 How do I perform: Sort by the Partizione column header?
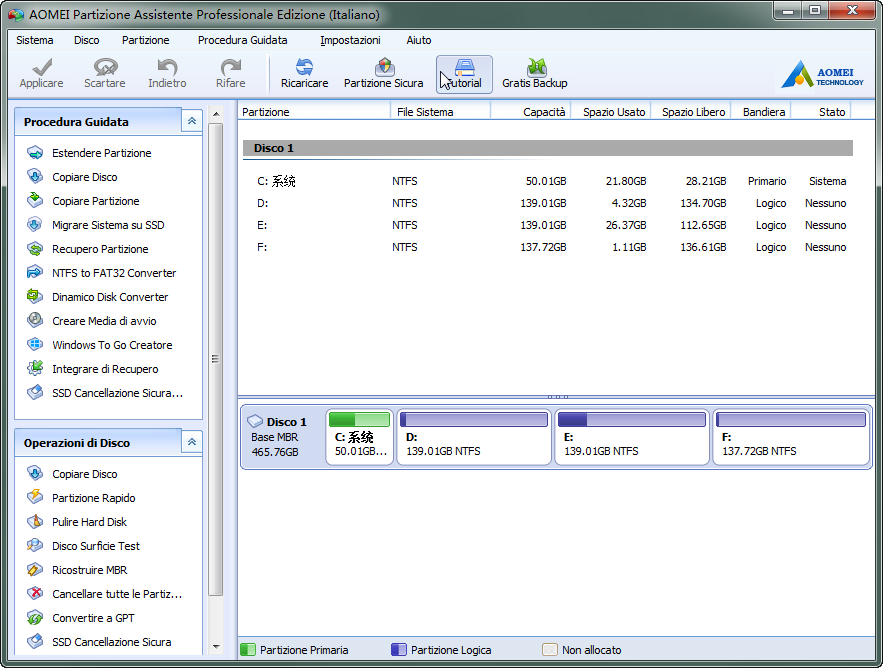click(314, 112)
